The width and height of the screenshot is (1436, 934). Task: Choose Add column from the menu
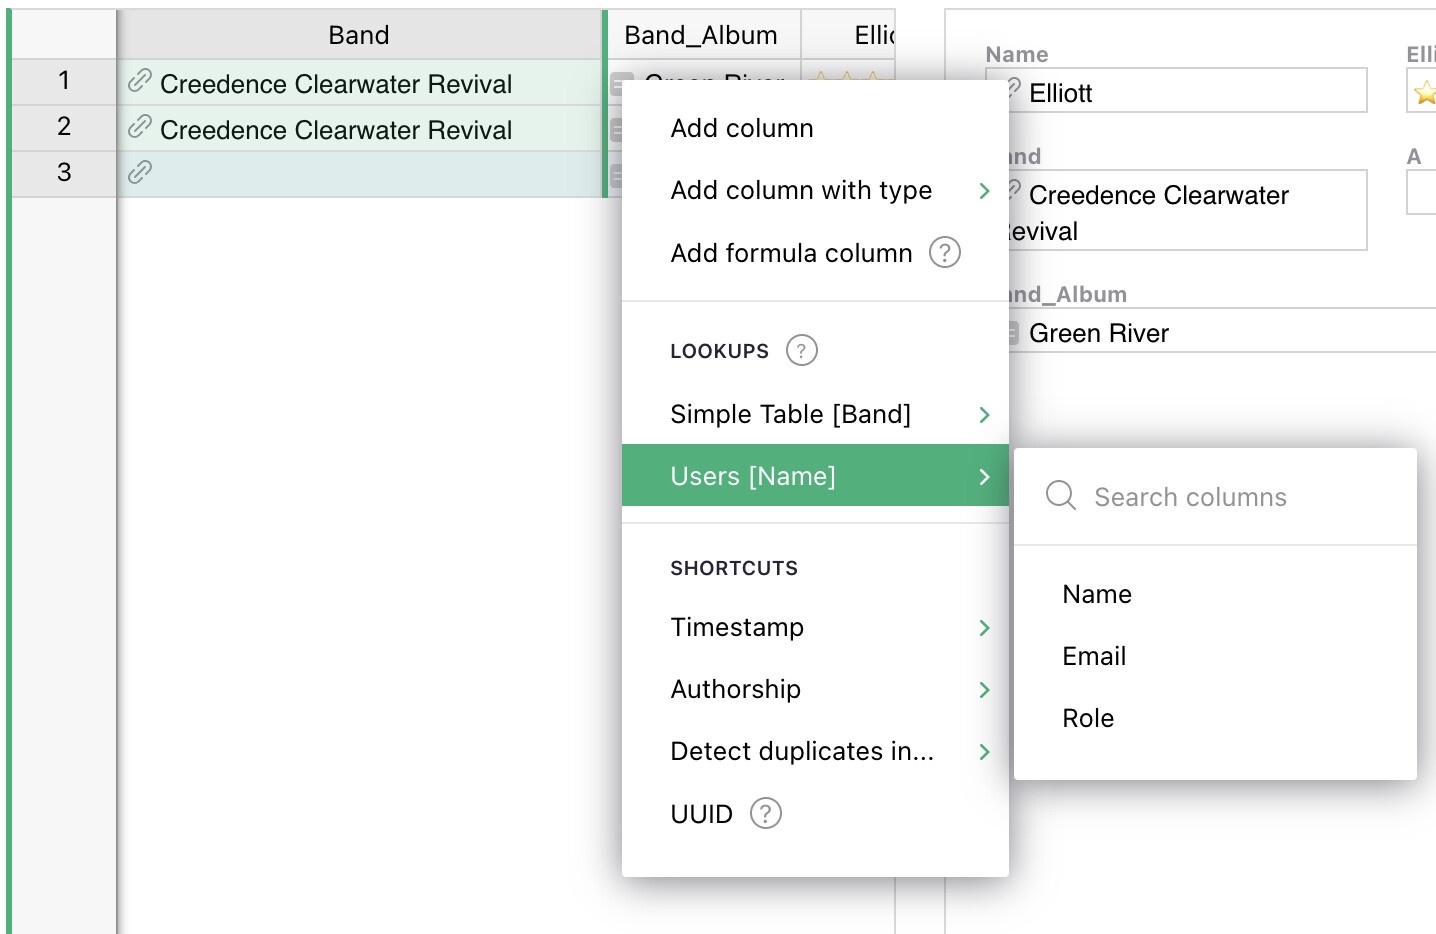[x=742, y=129]
